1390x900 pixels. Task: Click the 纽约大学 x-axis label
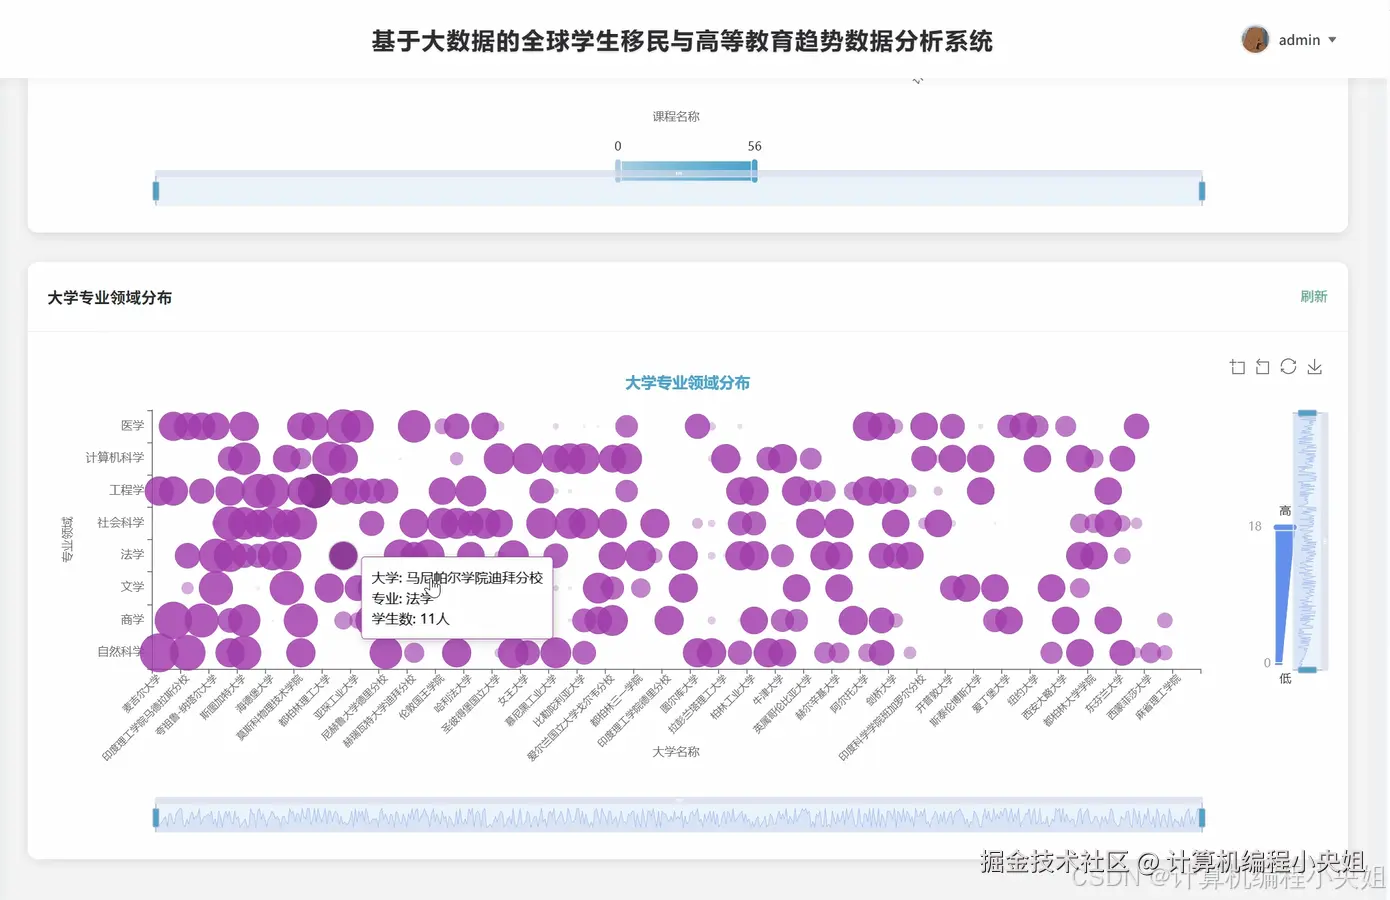pyautogui.click(x=1023, y=690)
